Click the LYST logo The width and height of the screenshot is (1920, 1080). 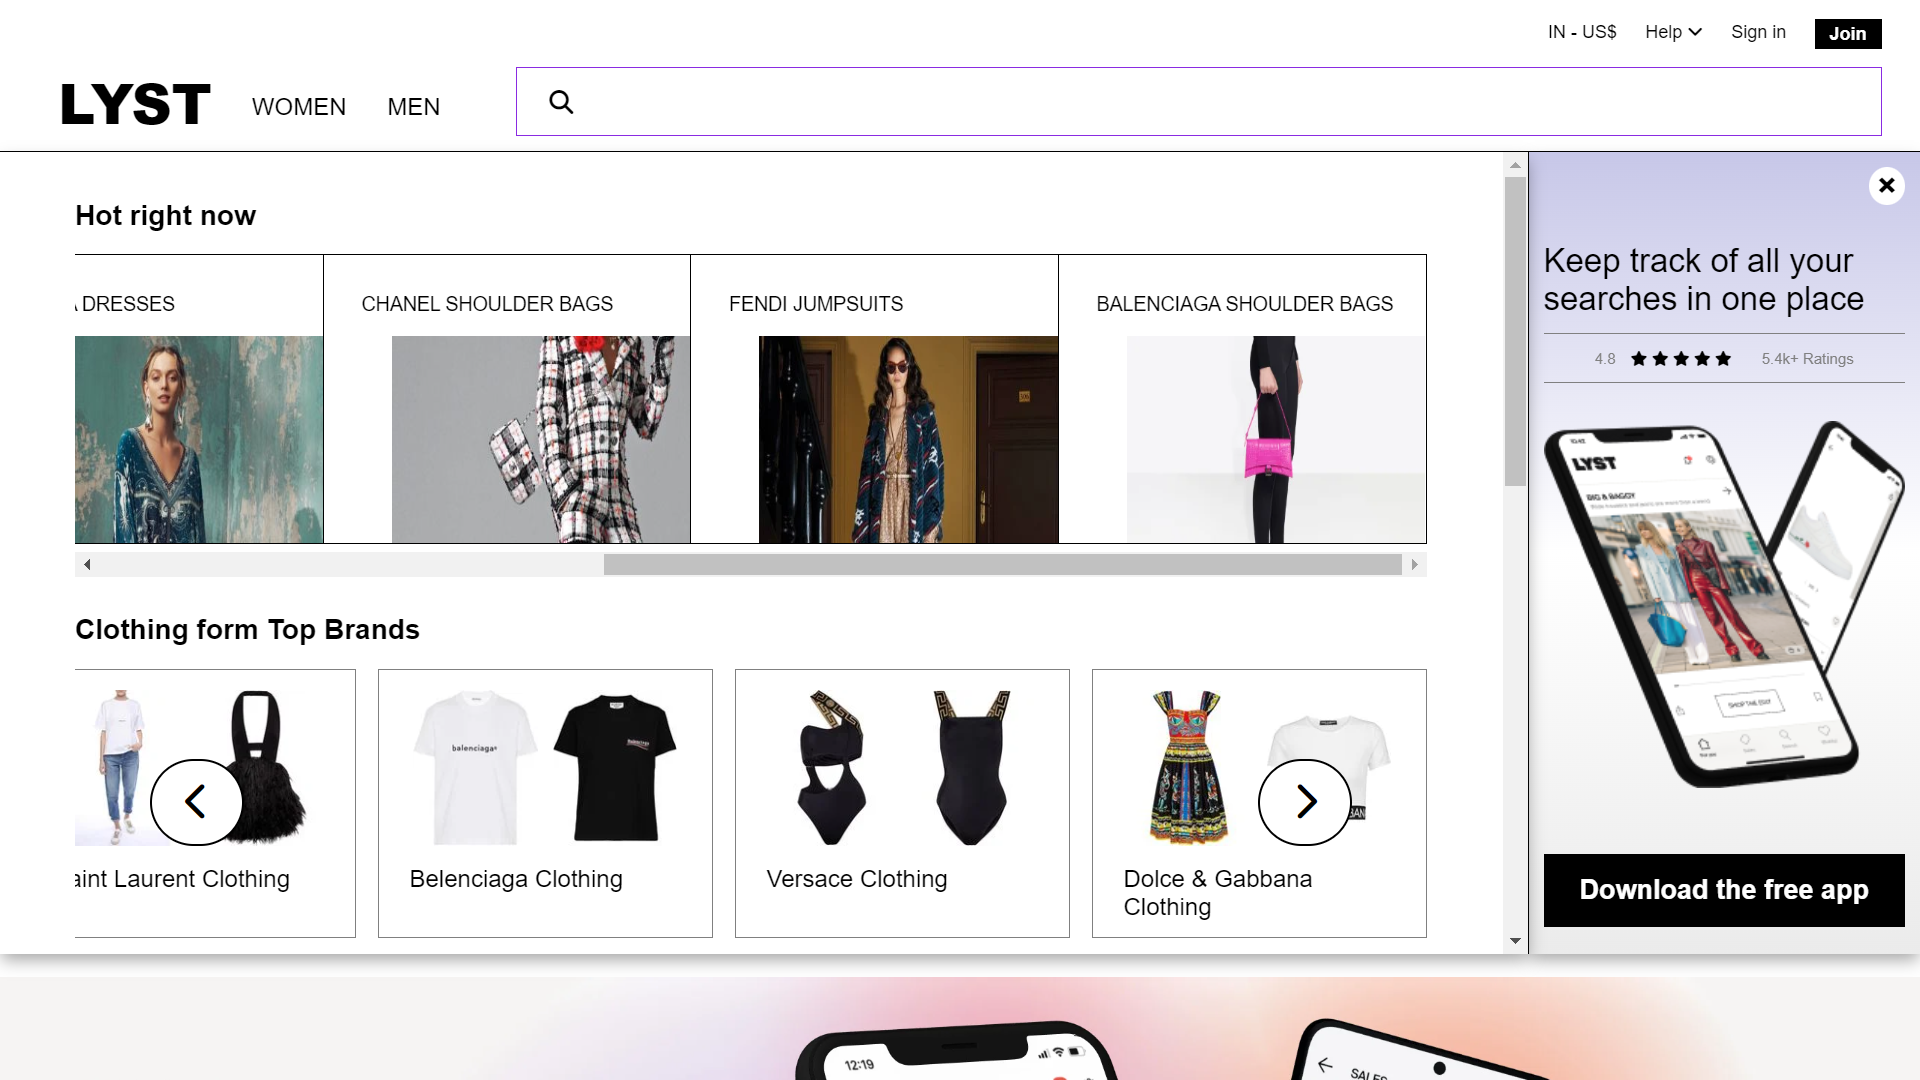tap(136, 104)
